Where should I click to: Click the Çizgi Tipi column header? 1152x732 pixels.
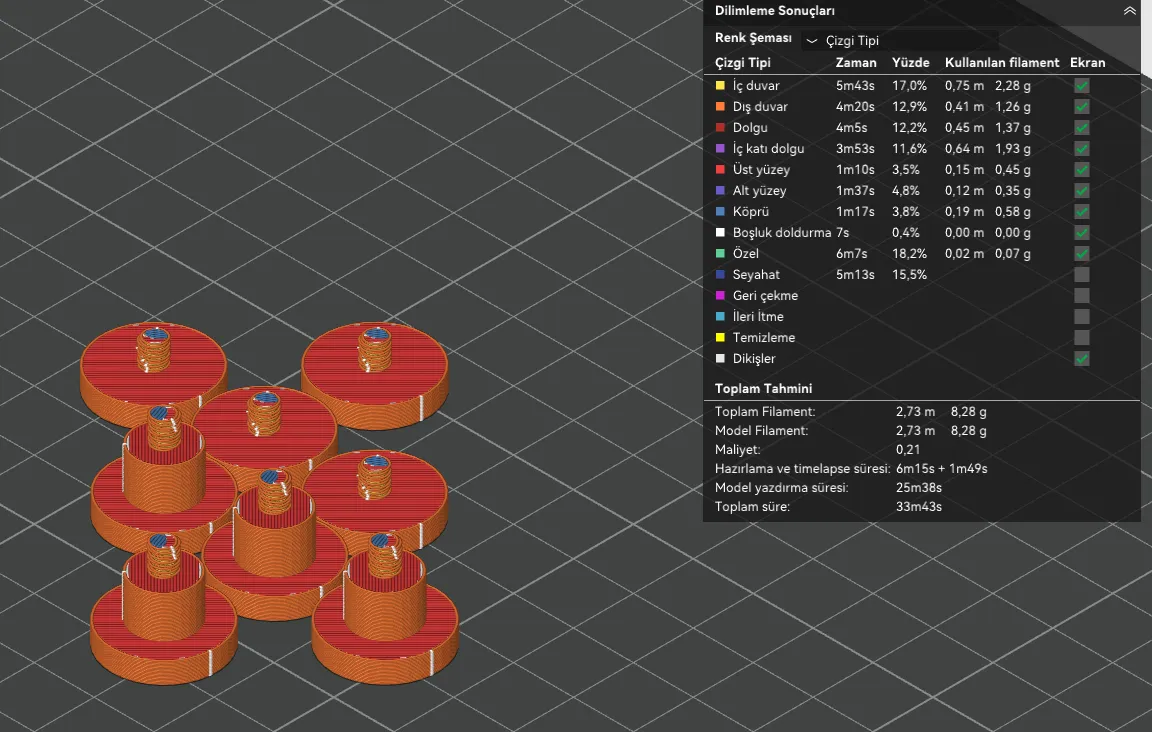click(743, 62)
